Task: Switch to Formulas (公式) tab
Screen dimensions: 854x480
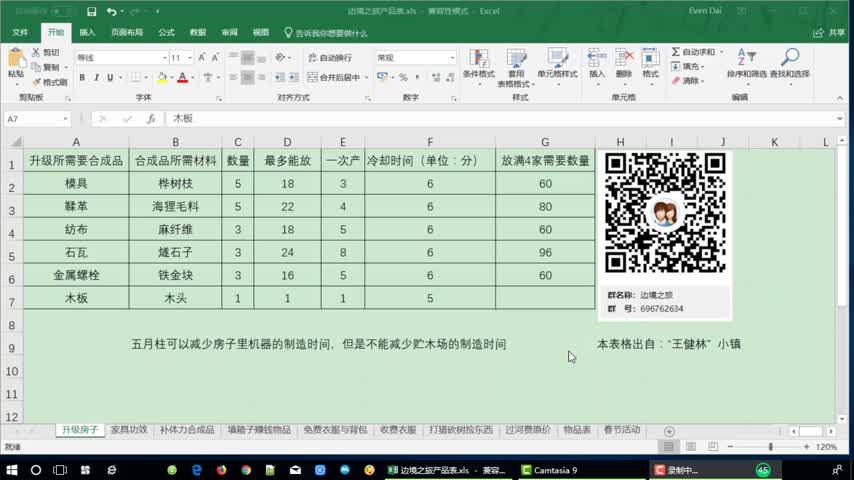Action: tap(166, 33)
